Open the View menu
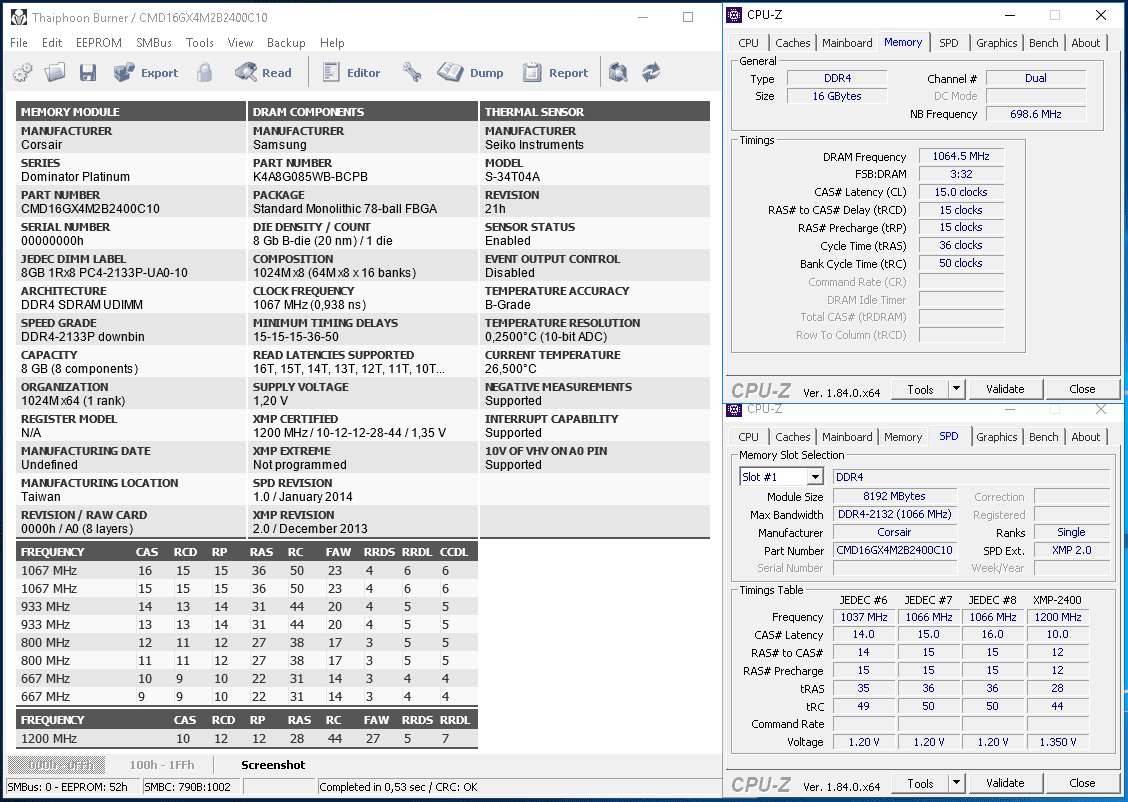Viewport: 1128px width, 802px height. click(240, 42)
